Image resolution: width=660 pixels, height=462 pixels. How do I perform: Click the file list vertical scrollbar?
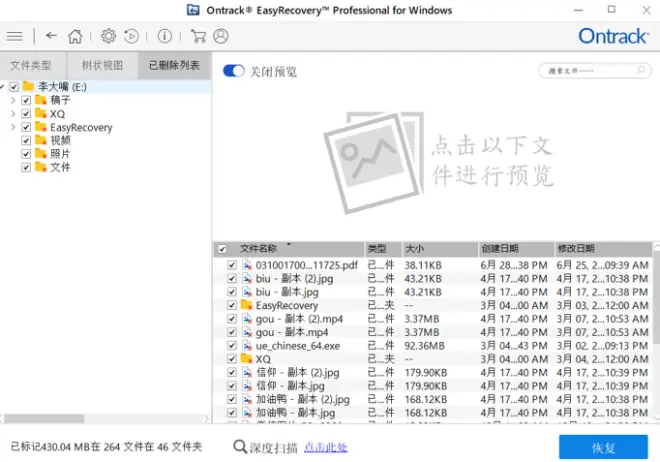pyautogui.click(x=656, y=297)
